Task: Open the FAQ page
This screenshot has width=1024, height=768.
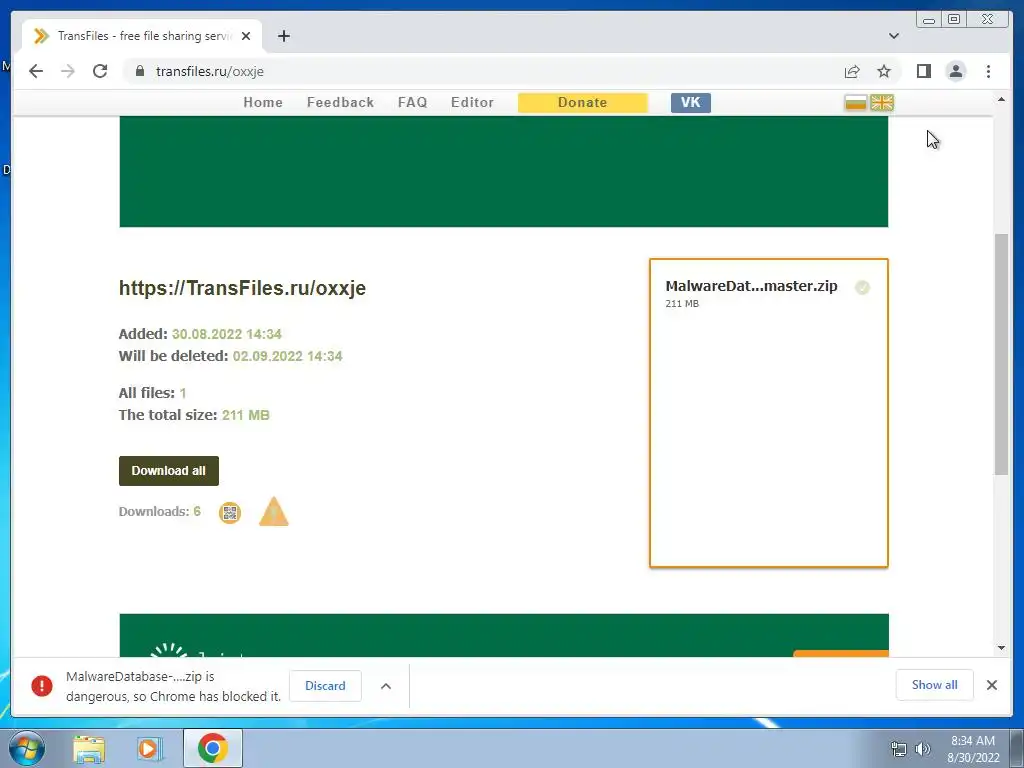Action: point(413,103)
